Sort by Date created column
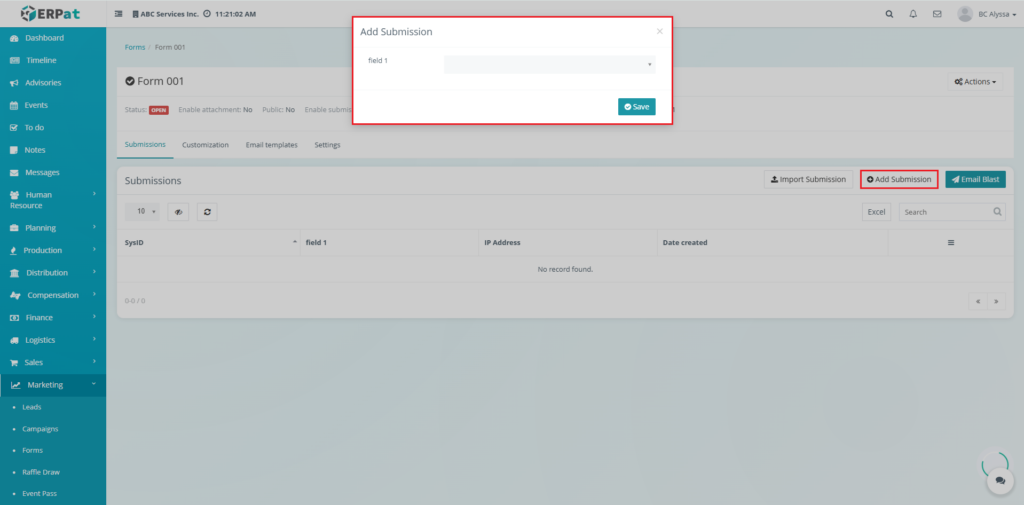Screen dimensions: 1024x505 (x=772, y=242)
